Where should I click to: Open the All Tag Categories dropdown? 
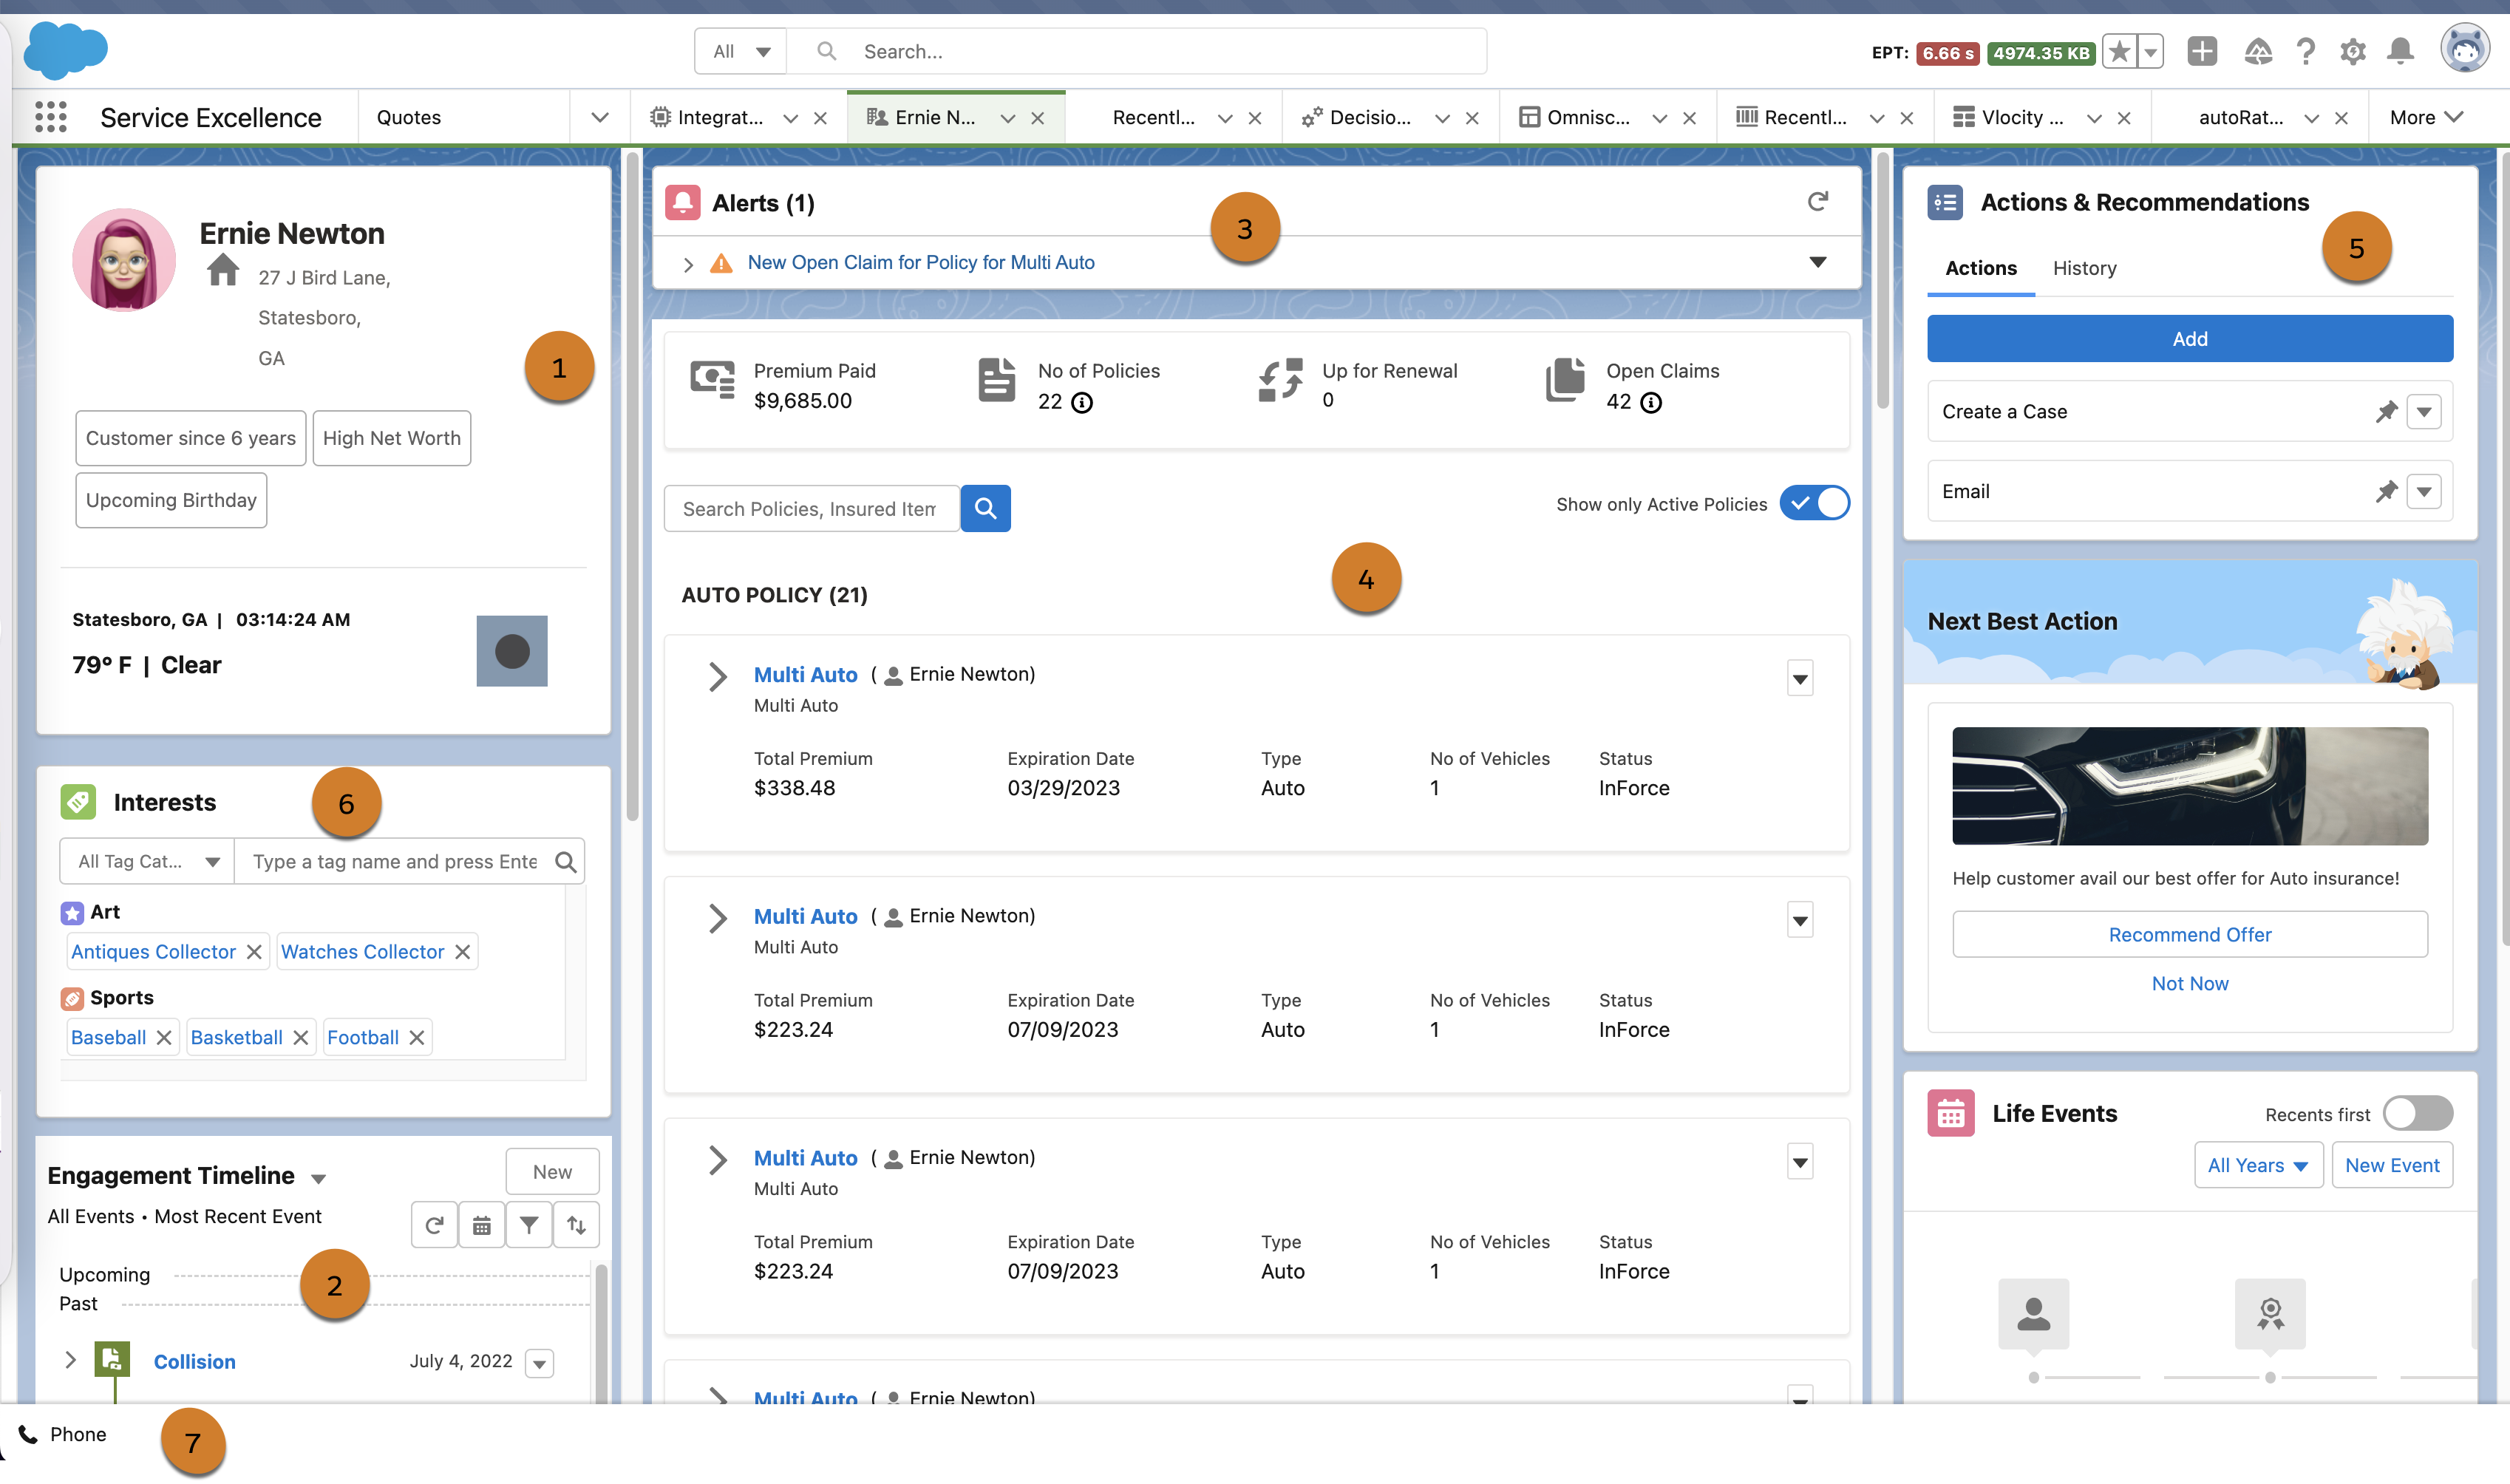(147, 861)
